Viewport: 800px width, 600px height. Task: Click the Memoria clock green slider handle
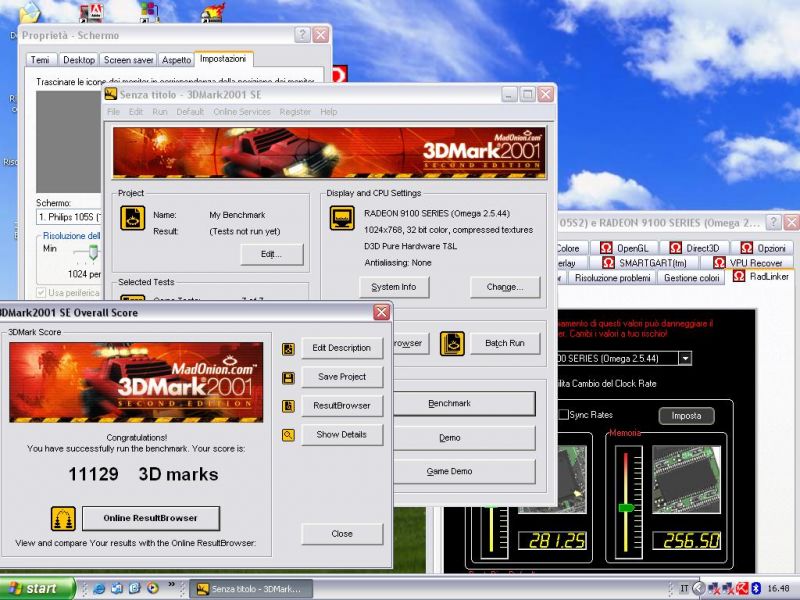626,508
